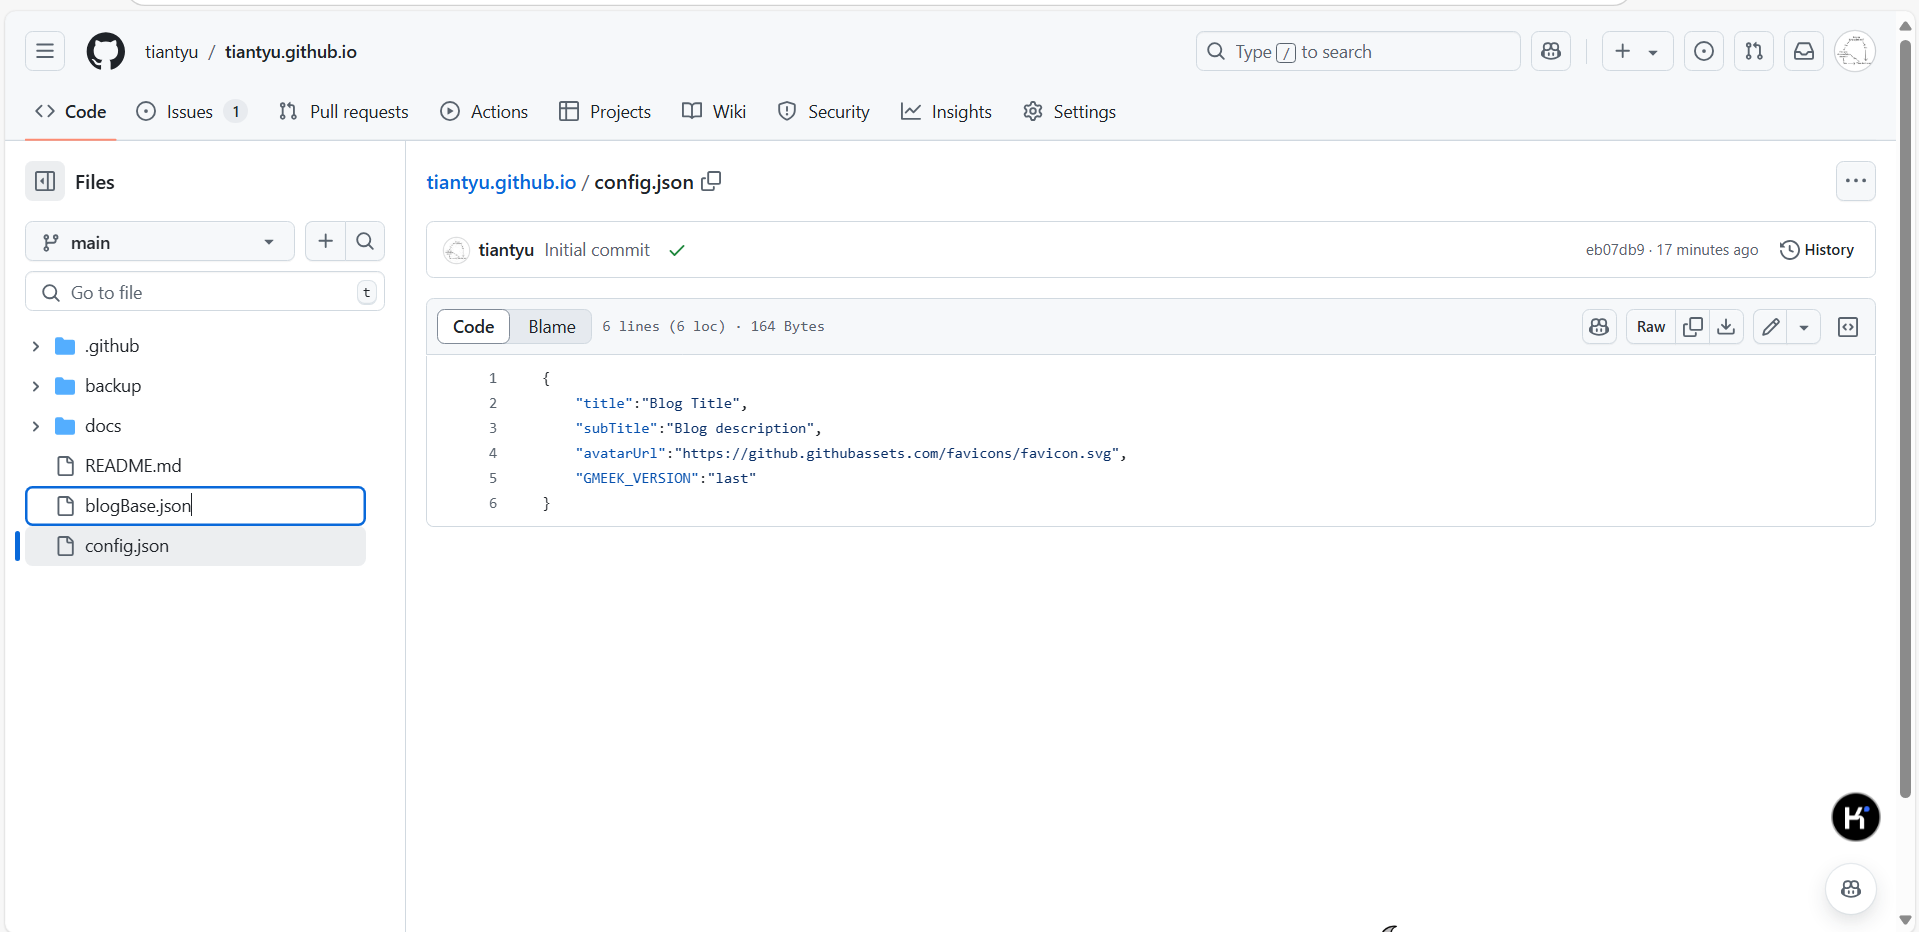Viewport: 1919px width, 932px height.
Task: Open notifications inbox icon
Action: point(1804,52)
